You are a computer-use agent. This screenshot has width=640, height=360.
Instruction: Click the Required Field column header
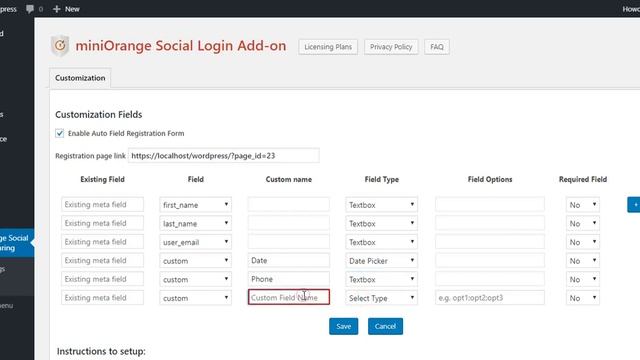tap(583, 179)
